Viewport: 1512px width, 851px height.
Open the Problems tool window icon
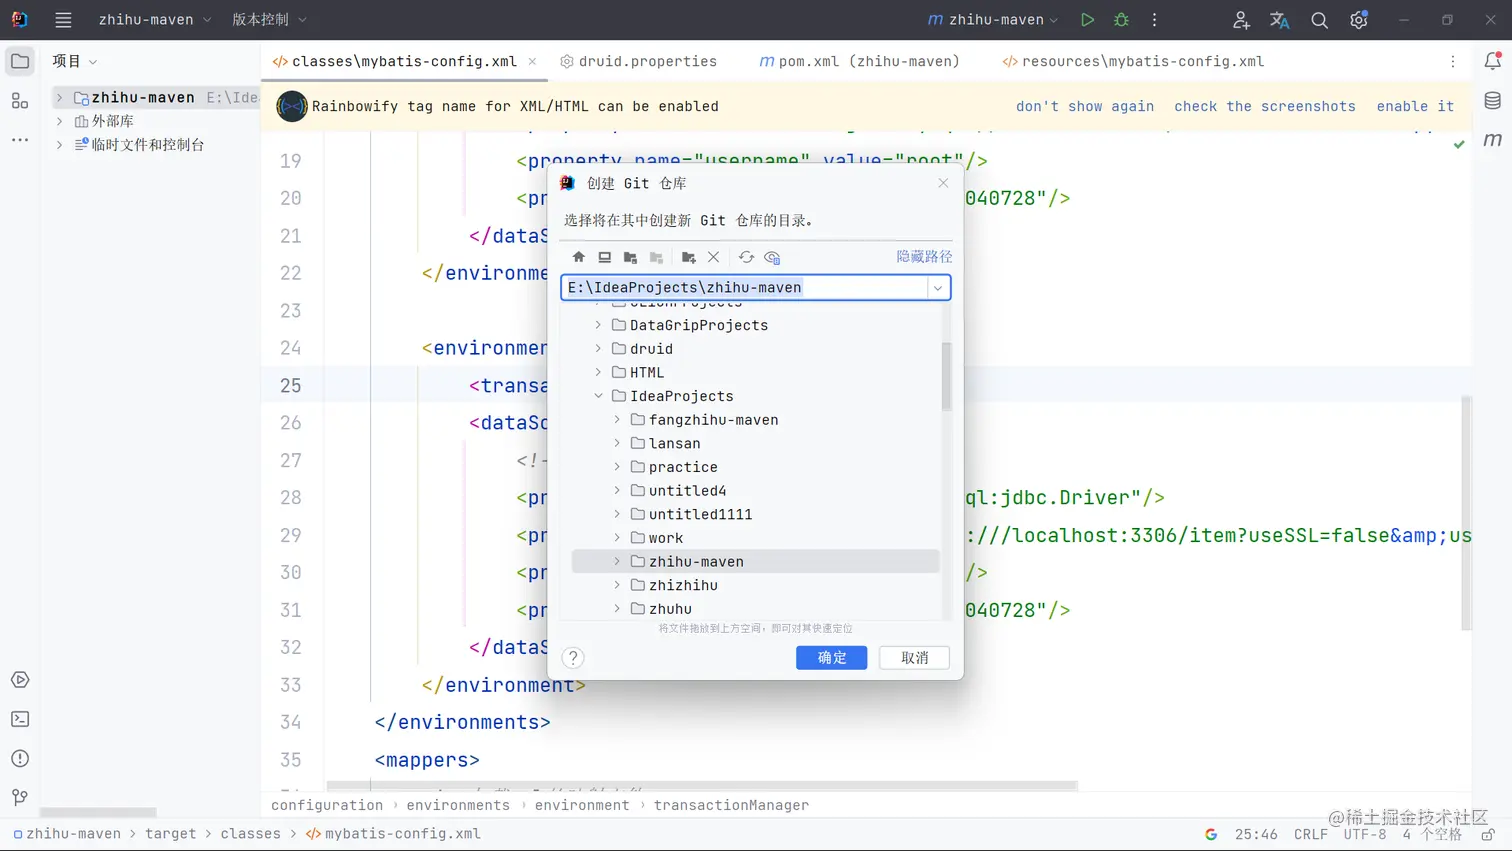20,759
